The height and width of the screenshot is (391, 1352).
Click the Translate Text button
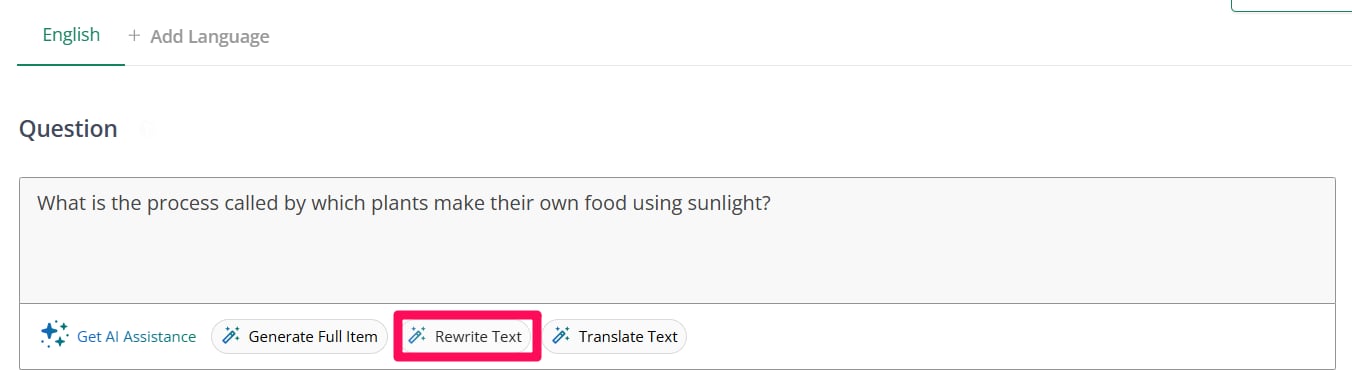(x=615, y=336)
